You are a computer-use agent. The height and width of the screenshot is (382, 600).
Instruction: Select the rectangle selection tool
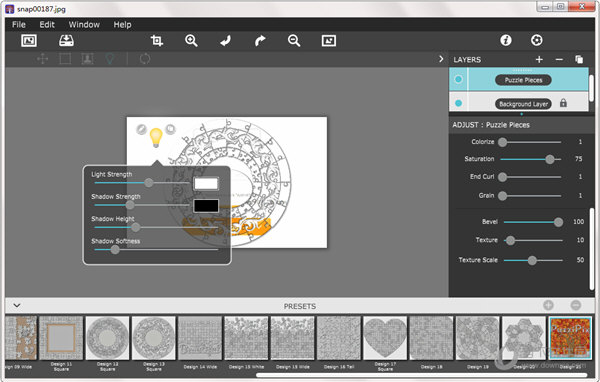pyautogui.click(x=65, y=59)
